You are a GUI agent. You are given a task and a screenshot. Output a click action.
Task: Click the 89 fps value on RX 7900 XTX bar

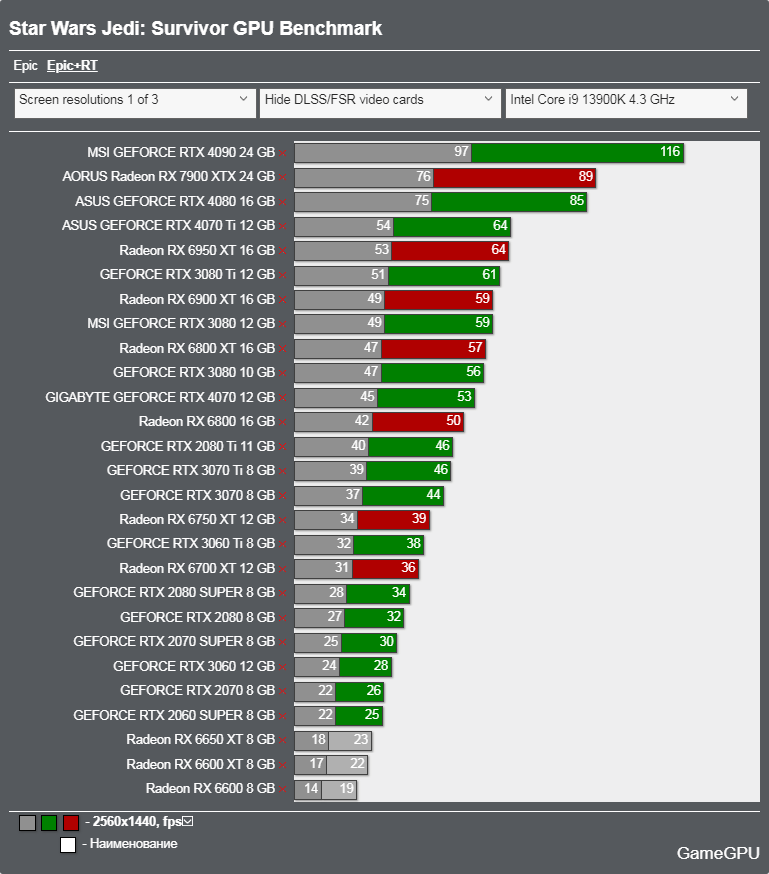[586, 176]
